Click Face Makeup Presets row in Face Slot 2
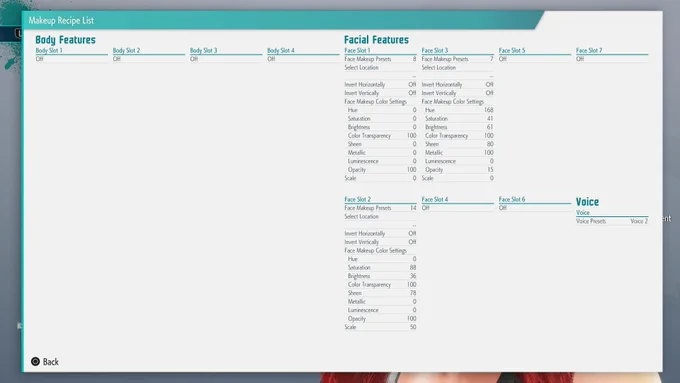The width and height of the screenshot is (680, 383). 380,208
